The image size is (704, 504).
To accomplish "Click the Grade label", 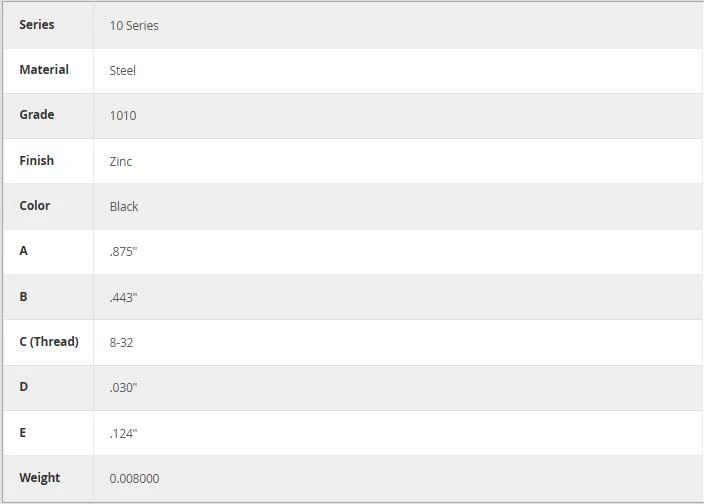I will tap(37, 114).
